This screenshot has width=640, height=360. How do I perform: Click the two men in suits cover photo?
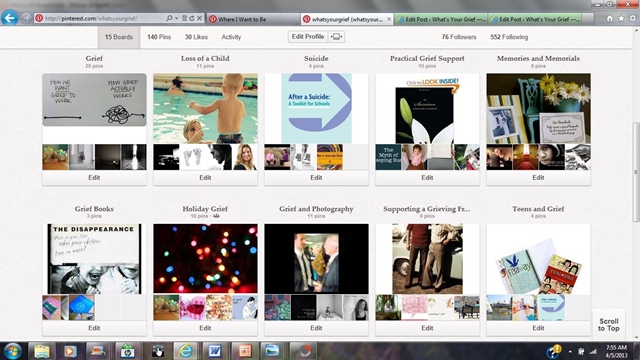point(316,259)
